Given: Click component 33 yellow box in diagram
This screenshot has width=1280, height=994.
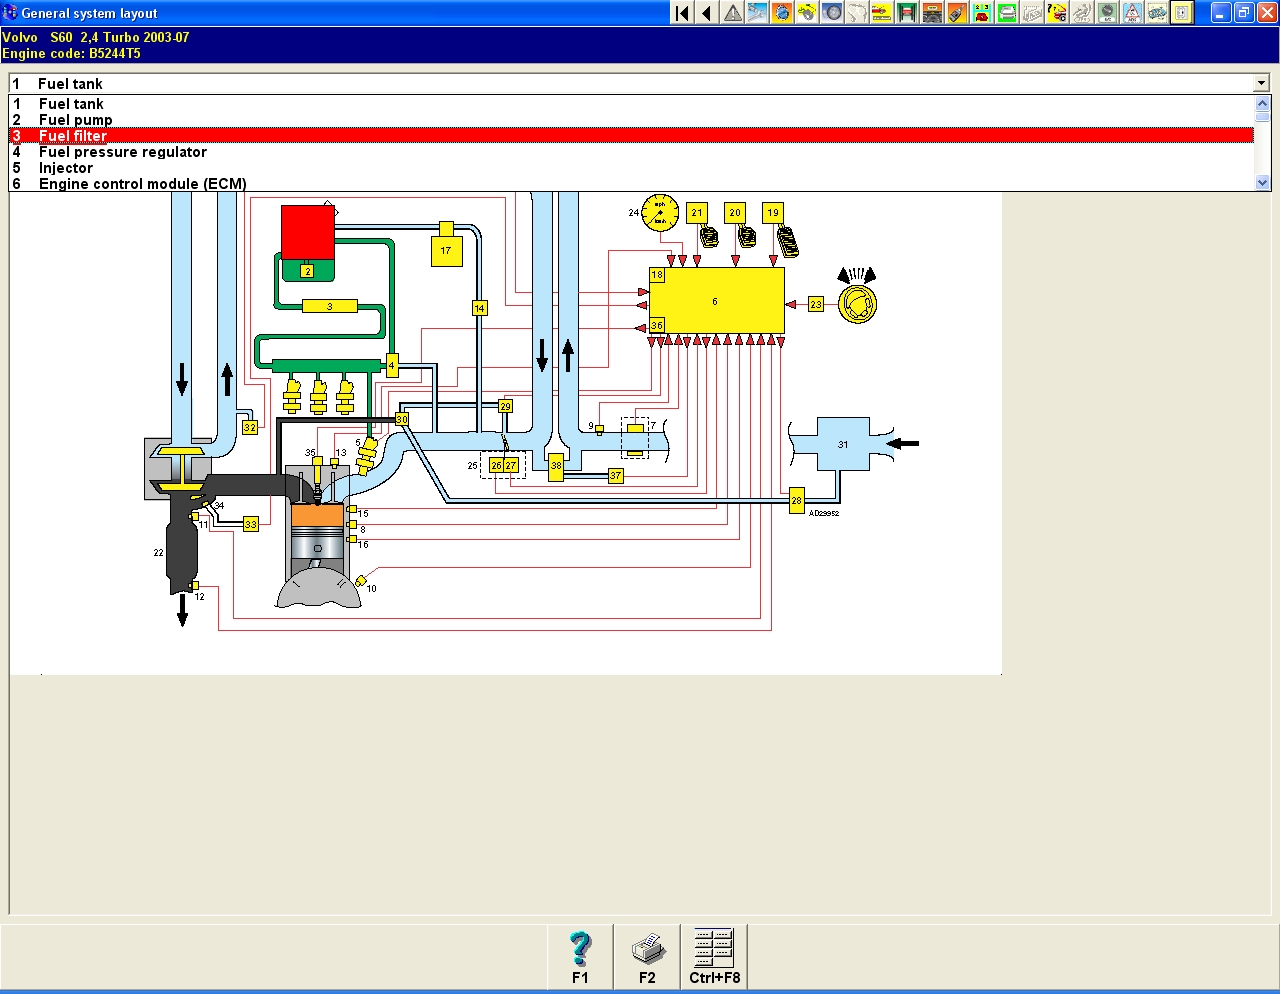Looking at the screenshot, I should (x=251, y=524).
